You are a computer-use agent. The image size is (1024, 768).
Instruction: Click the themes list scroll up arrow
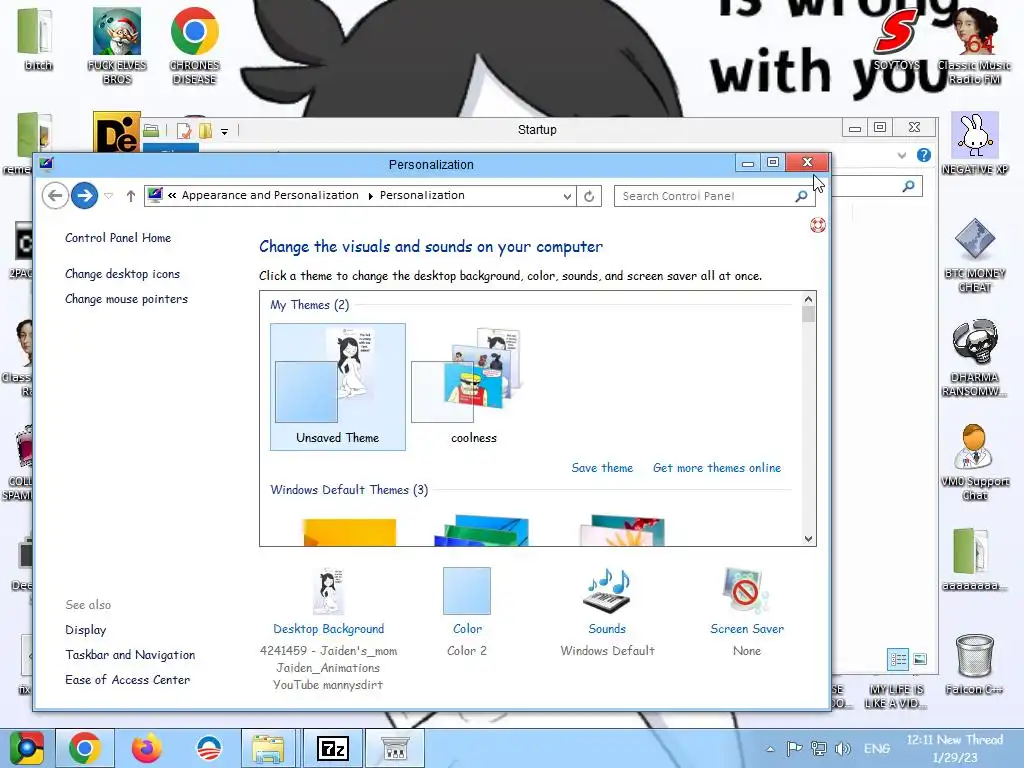pos(808,299)
